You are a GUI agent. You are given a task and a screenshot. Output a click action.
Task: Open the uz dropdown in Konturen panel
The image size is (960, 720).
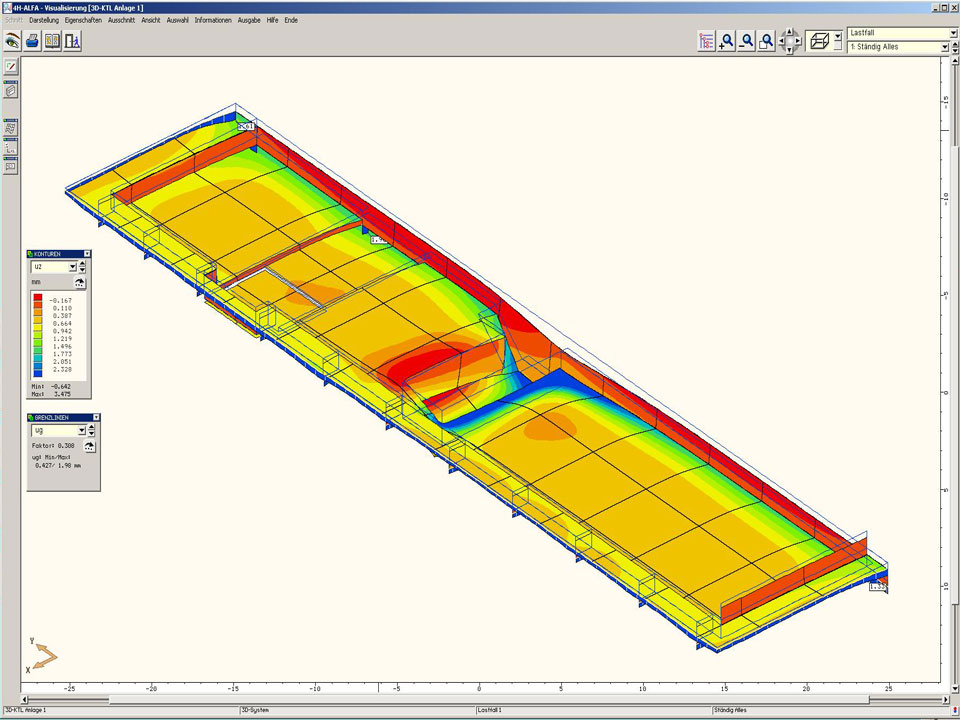click(x=72, y=268)
